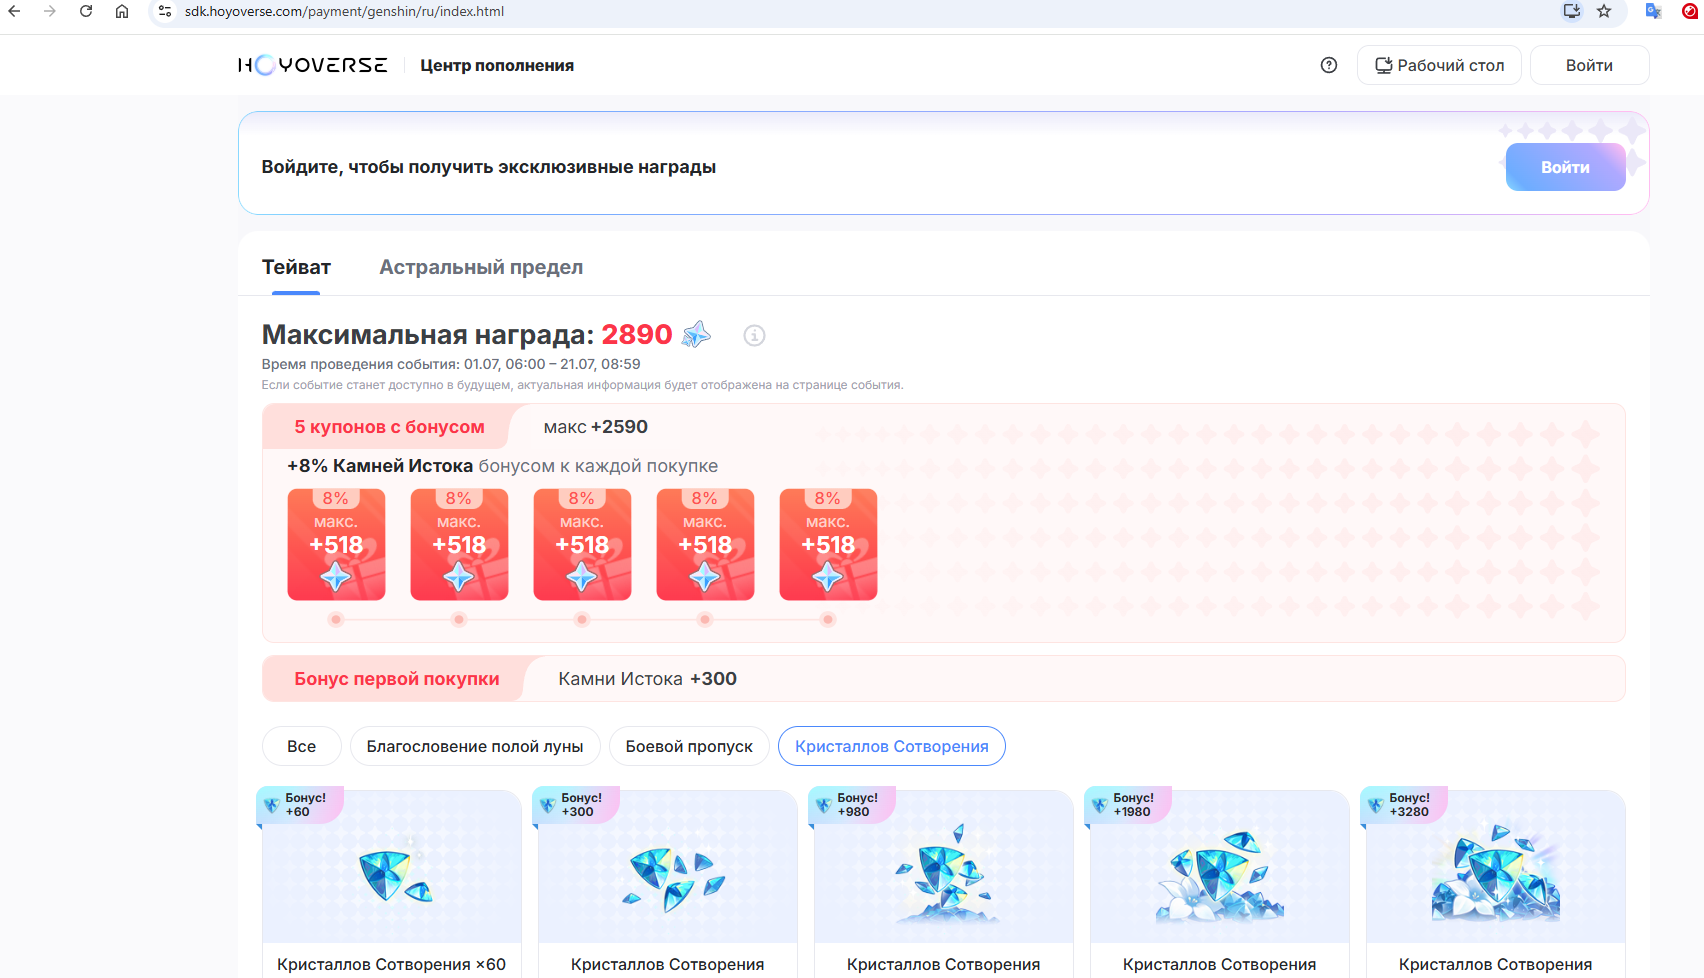The height and width of the screenshot is (978, 1704).
Task: Filter by 'Благословение полой луны'
Action: pyautogui.click(x=475, y=746)
